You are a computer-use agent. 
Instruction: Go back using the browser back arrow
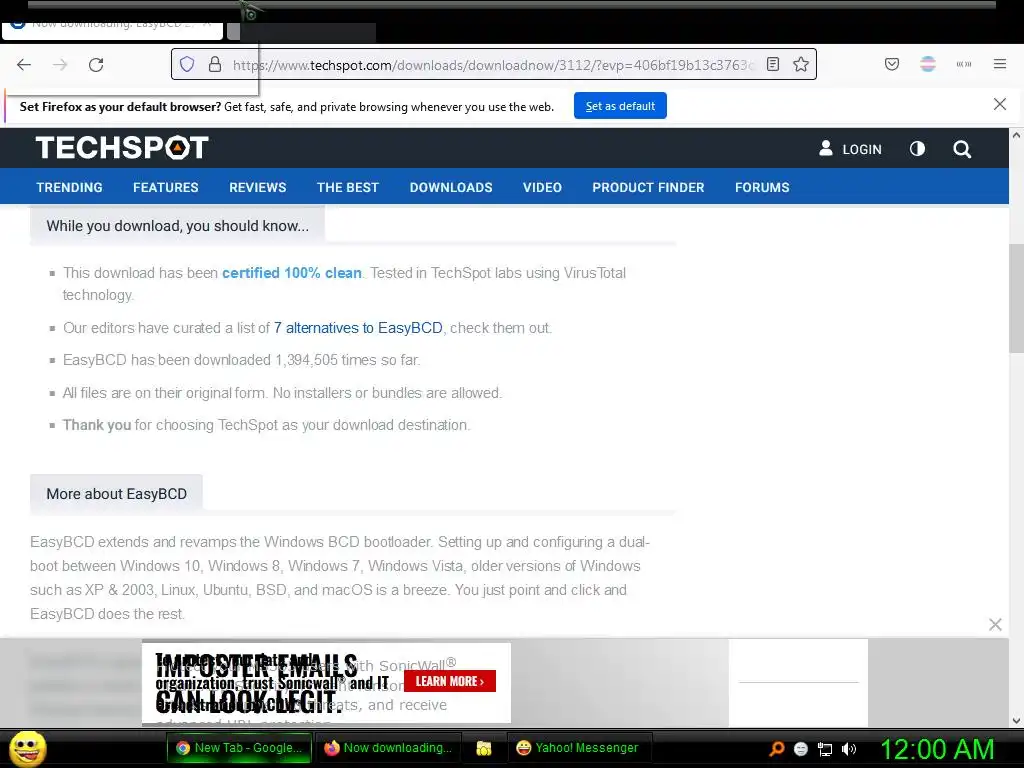pos(24,65)
